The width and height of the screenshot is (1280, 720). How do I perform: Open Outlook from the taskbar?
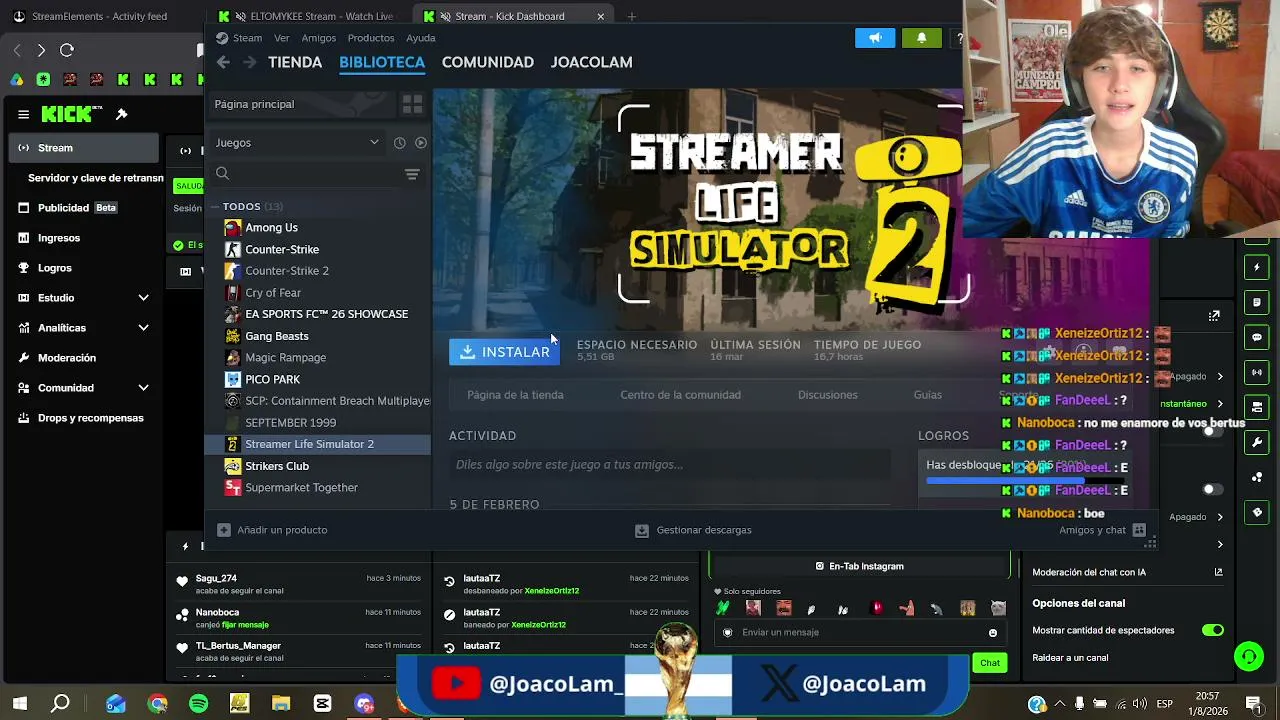click(x=116, y=704)
